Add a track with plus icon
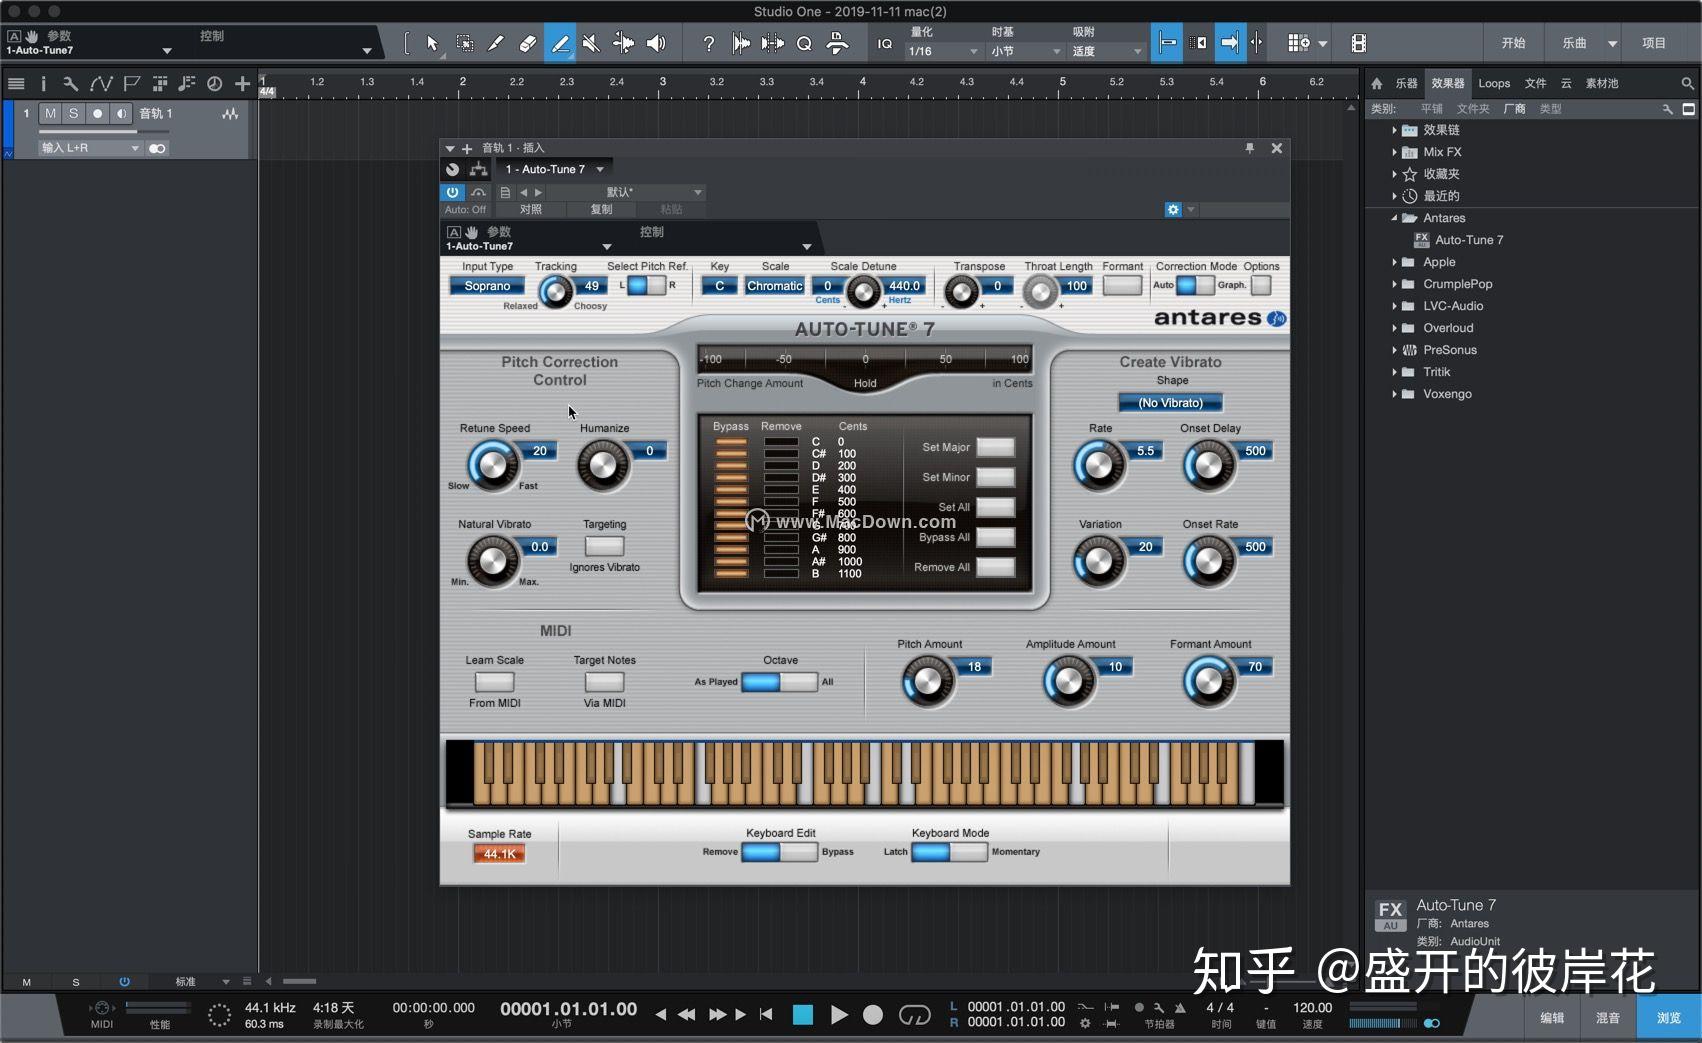The height and width of the screenshot is (1043, 1702). 242,84
